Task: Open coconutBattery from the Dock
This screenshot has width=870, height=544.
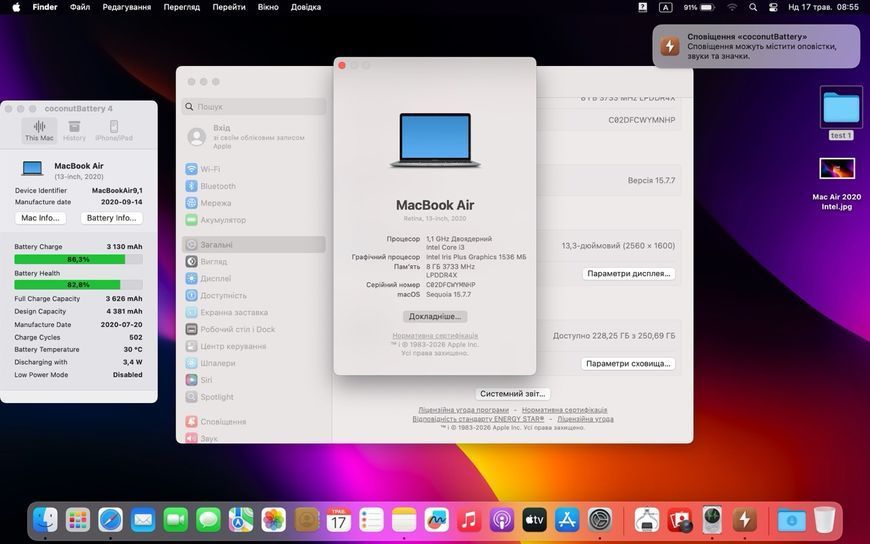Action: click(x=745, y=520)
